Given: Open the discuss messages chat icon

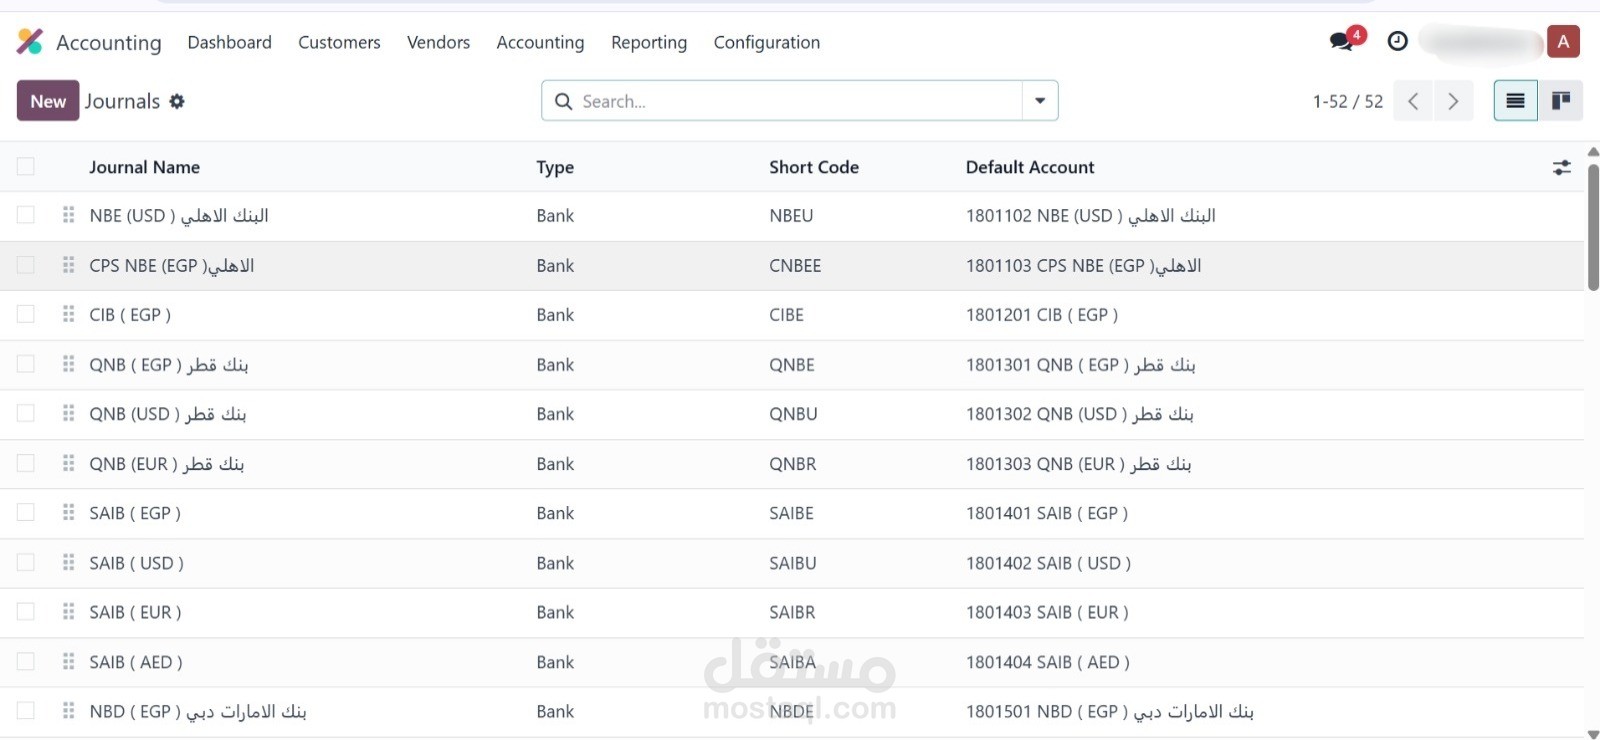Looking at the screenshot, I should pos(1343,41).
